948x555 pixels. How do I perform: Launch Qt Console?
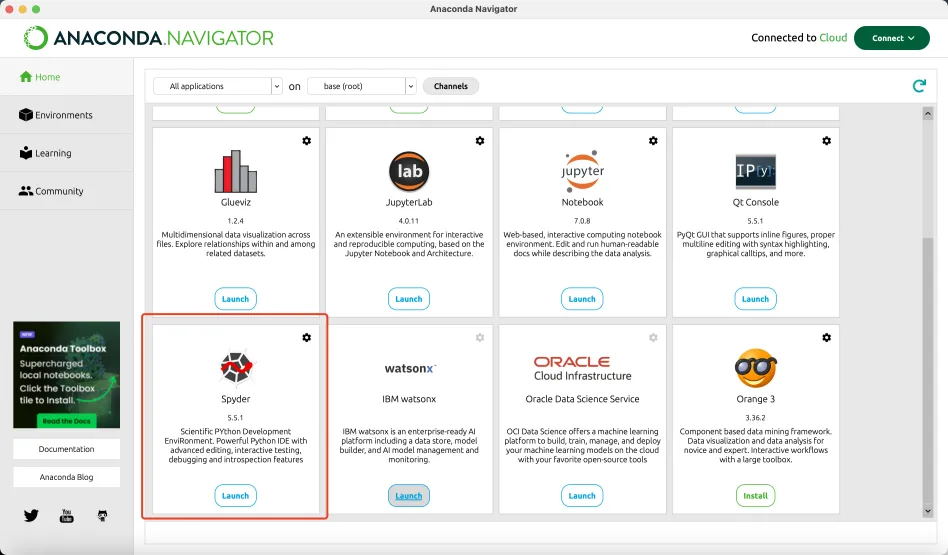[x=756, y=299]
